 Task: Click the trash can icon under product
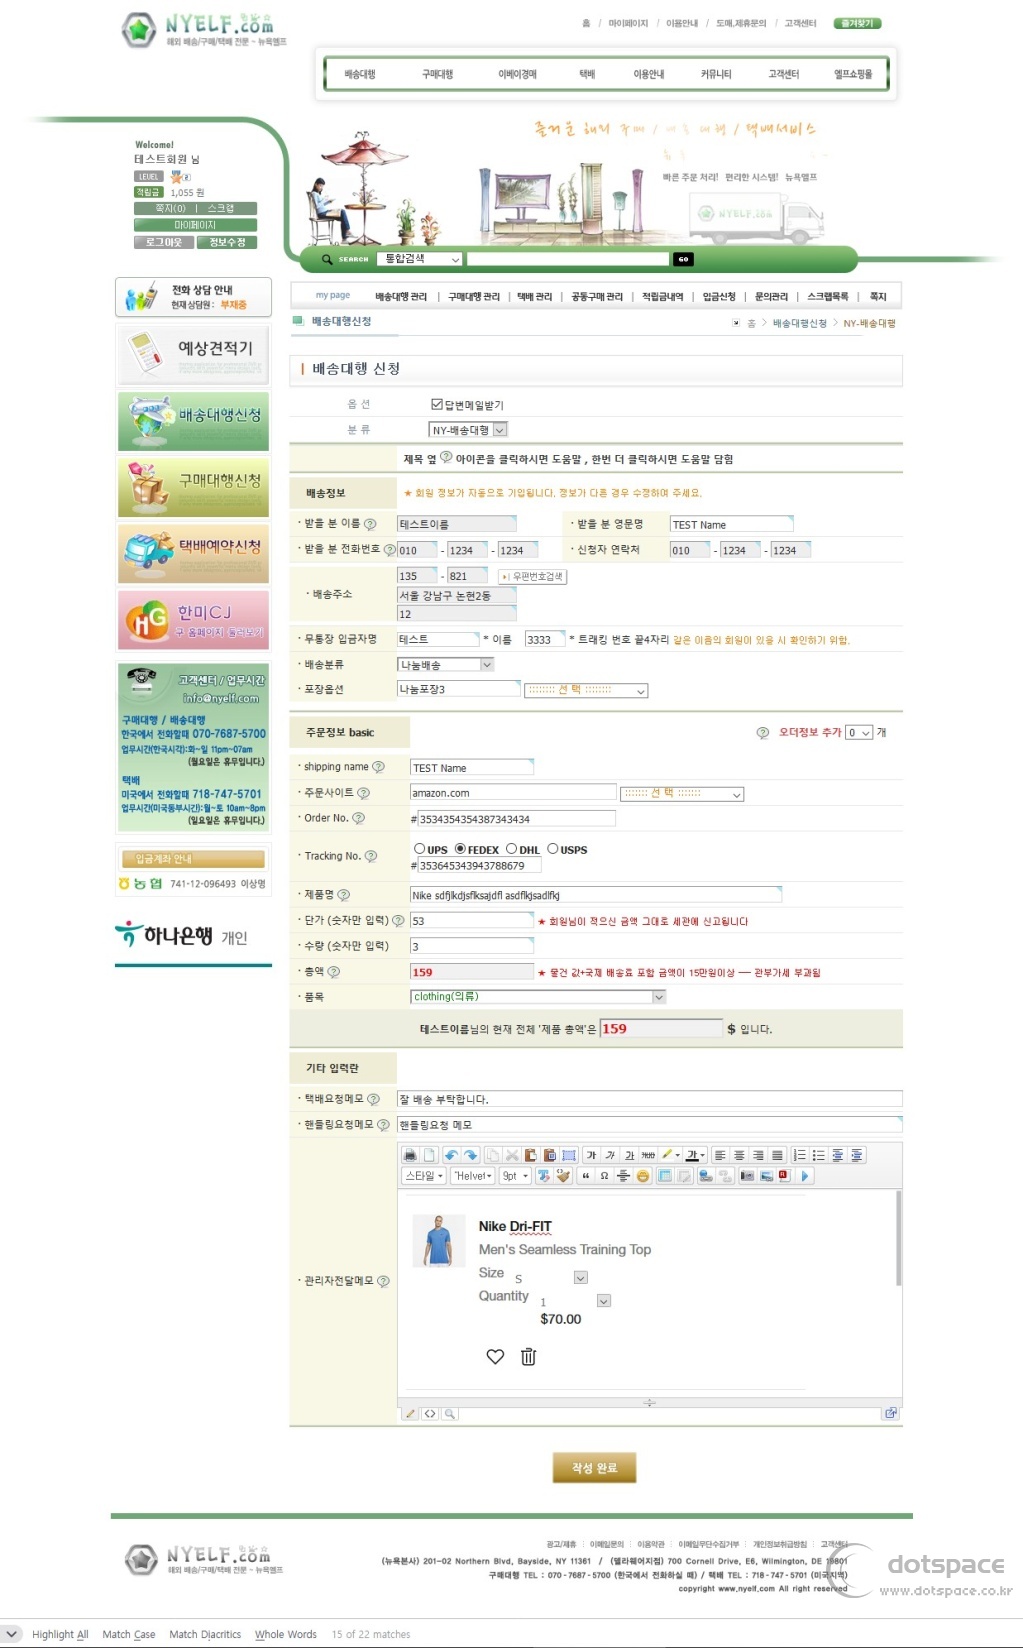[x=528, y=1357]
